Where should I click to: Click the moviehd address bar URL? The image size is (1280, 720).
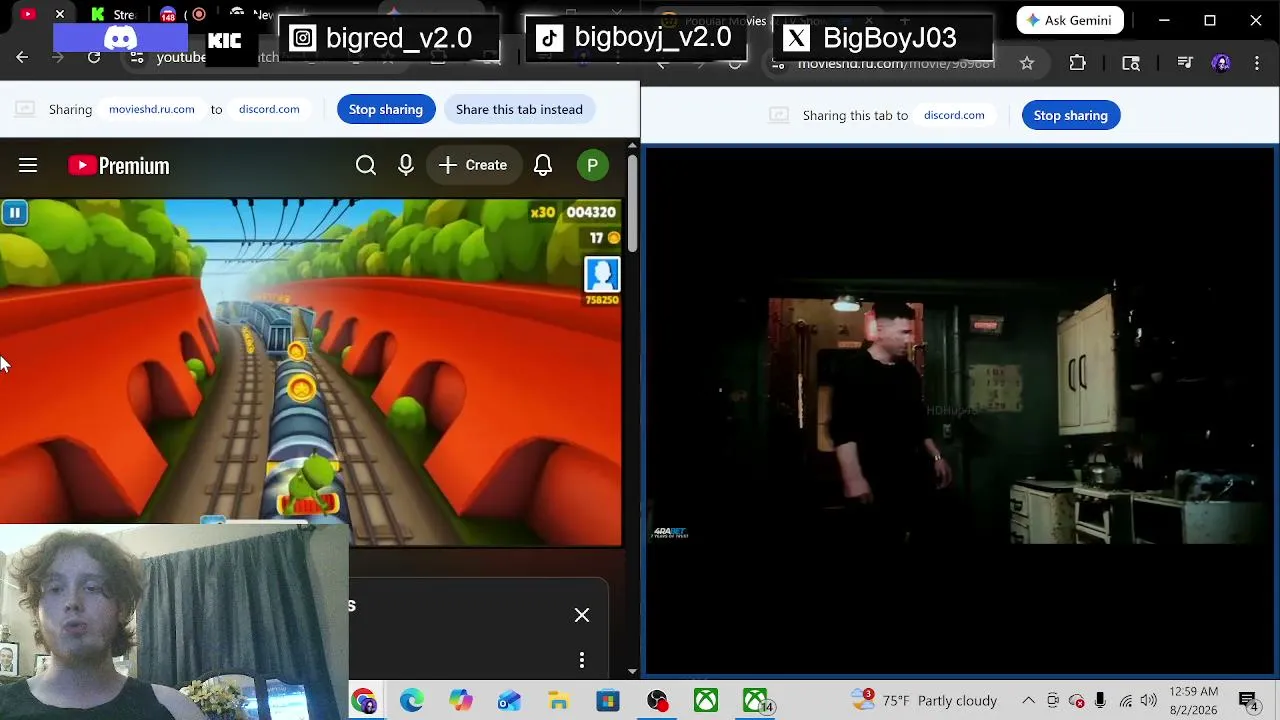(x=897, y=63)
